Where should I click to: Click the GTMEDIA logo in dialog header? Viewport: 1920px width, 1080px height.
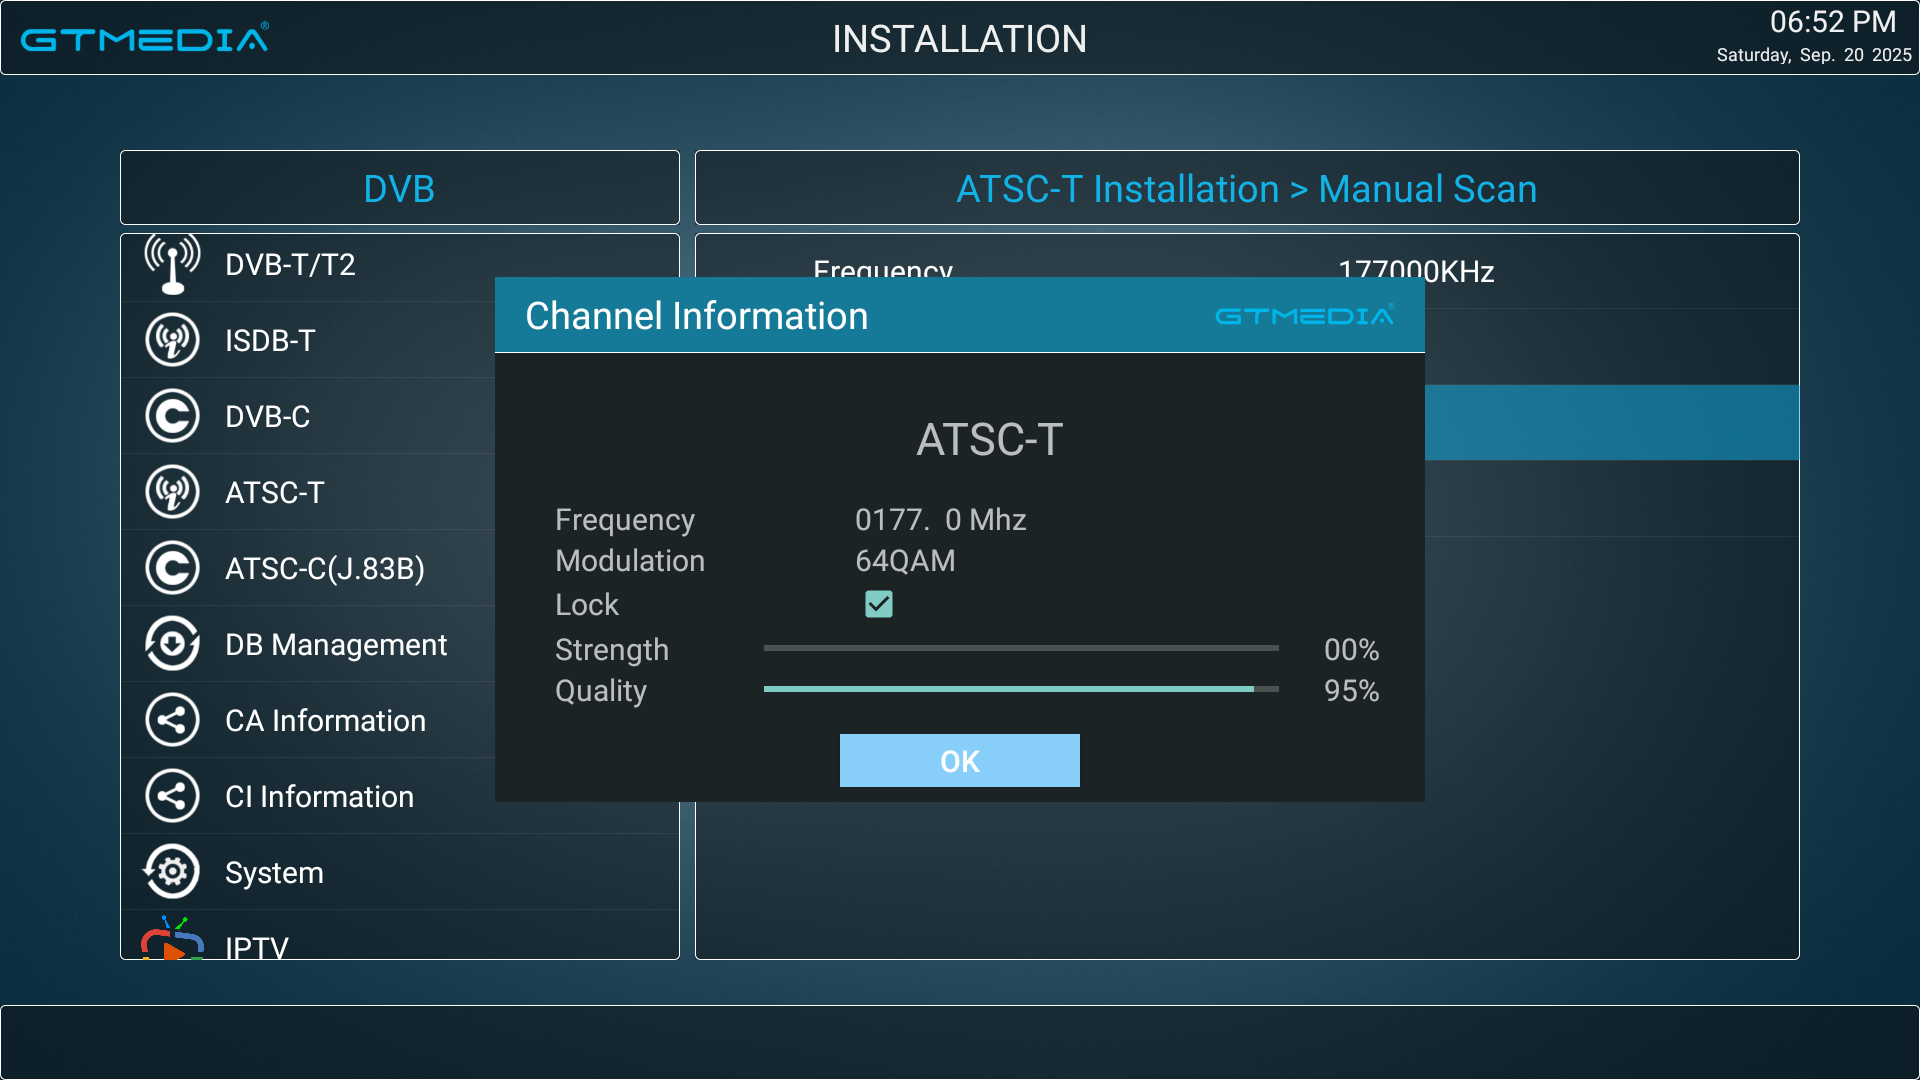[x=1304, y=315]
